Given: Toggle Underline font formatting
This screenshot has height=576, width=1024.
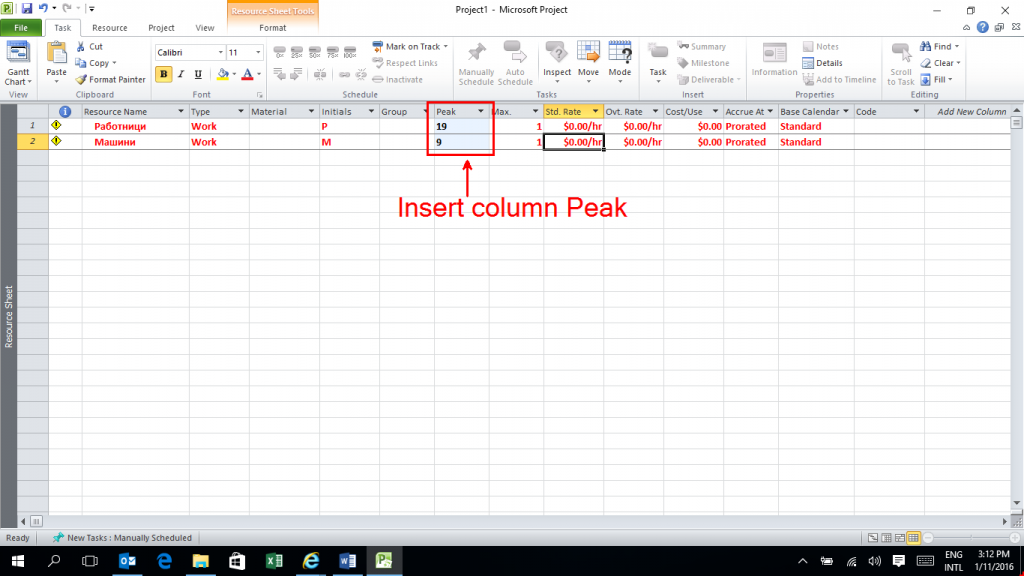Looking at the screenshot, I should 198,74.
